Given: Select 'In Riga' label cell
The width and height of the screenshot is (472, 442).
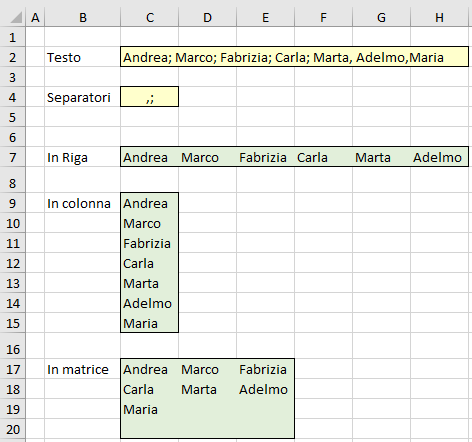Looking at the screenshot, I should pos(82,157).
